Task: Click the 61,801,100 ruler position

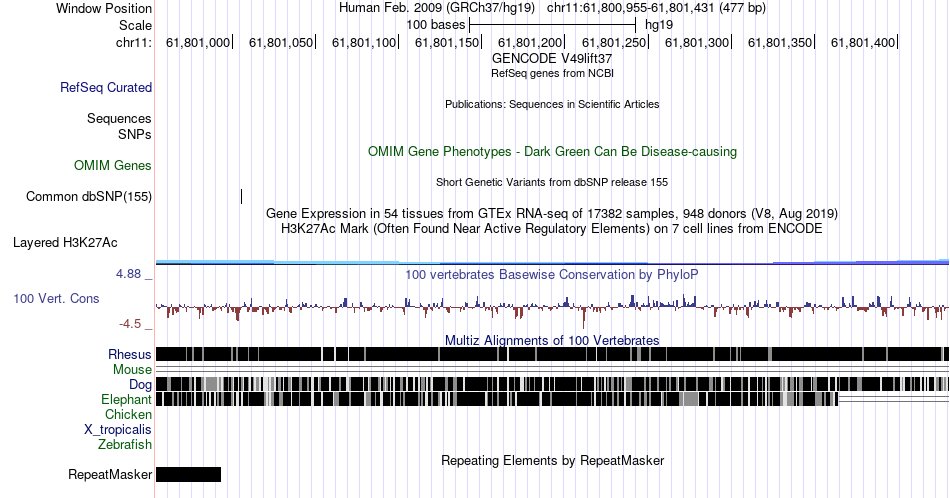Action: [x=364, y=42]
